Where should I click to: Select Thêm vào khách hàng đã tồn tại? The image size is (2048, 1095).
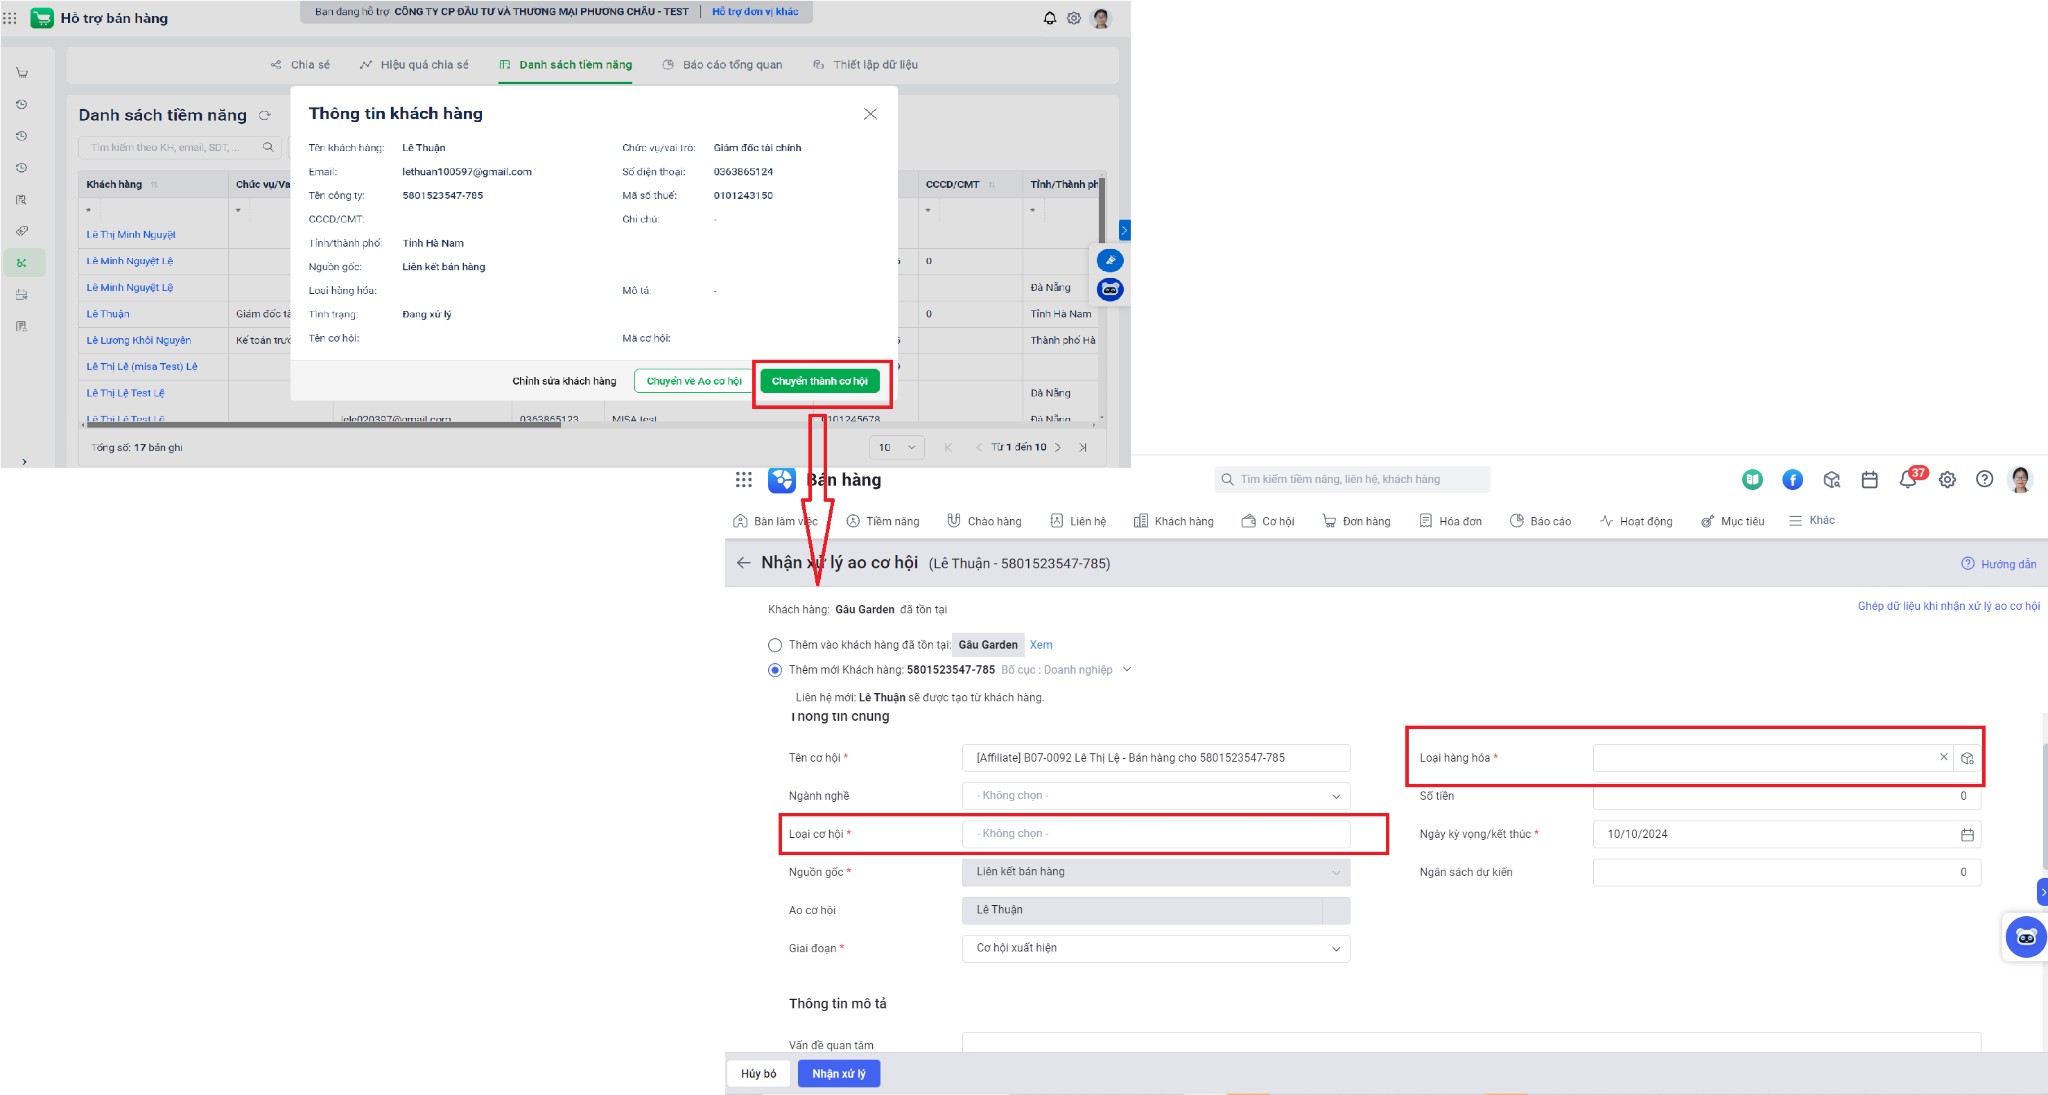(x=775, y=645)
